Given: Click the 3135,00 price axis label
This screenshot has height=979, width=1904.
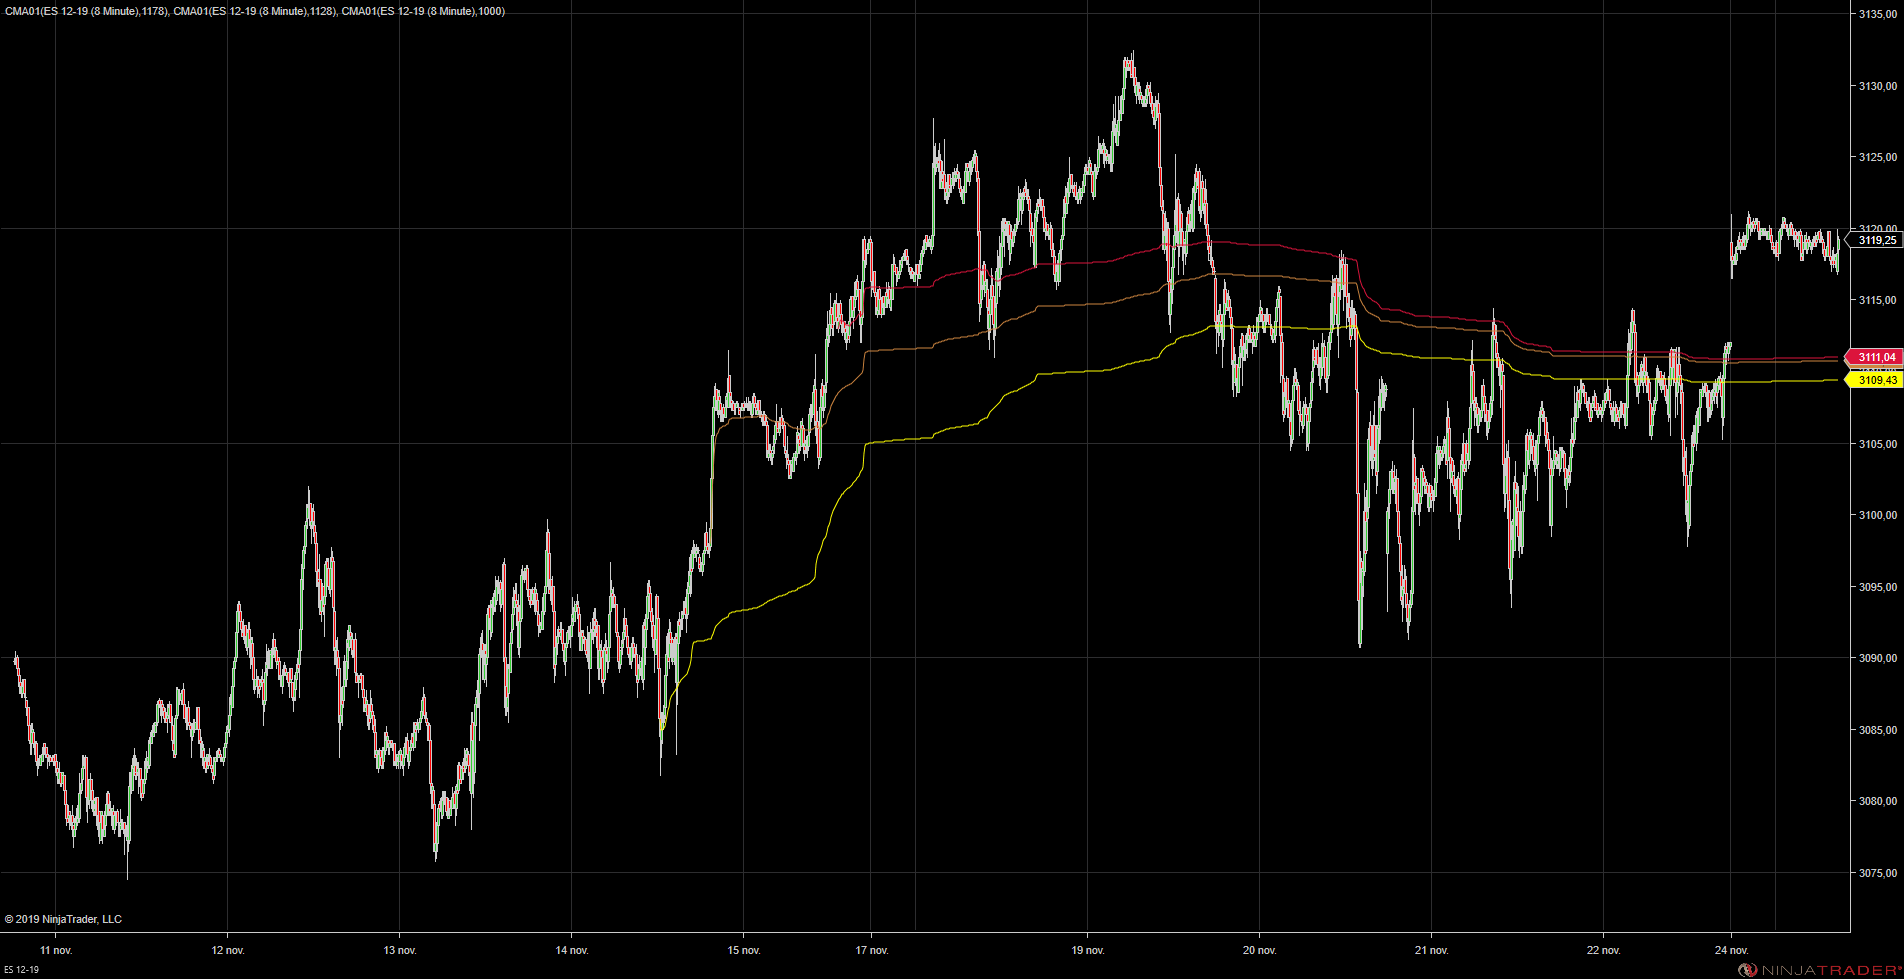Looking at the screenshot, I should click(x=1877, y=14).
